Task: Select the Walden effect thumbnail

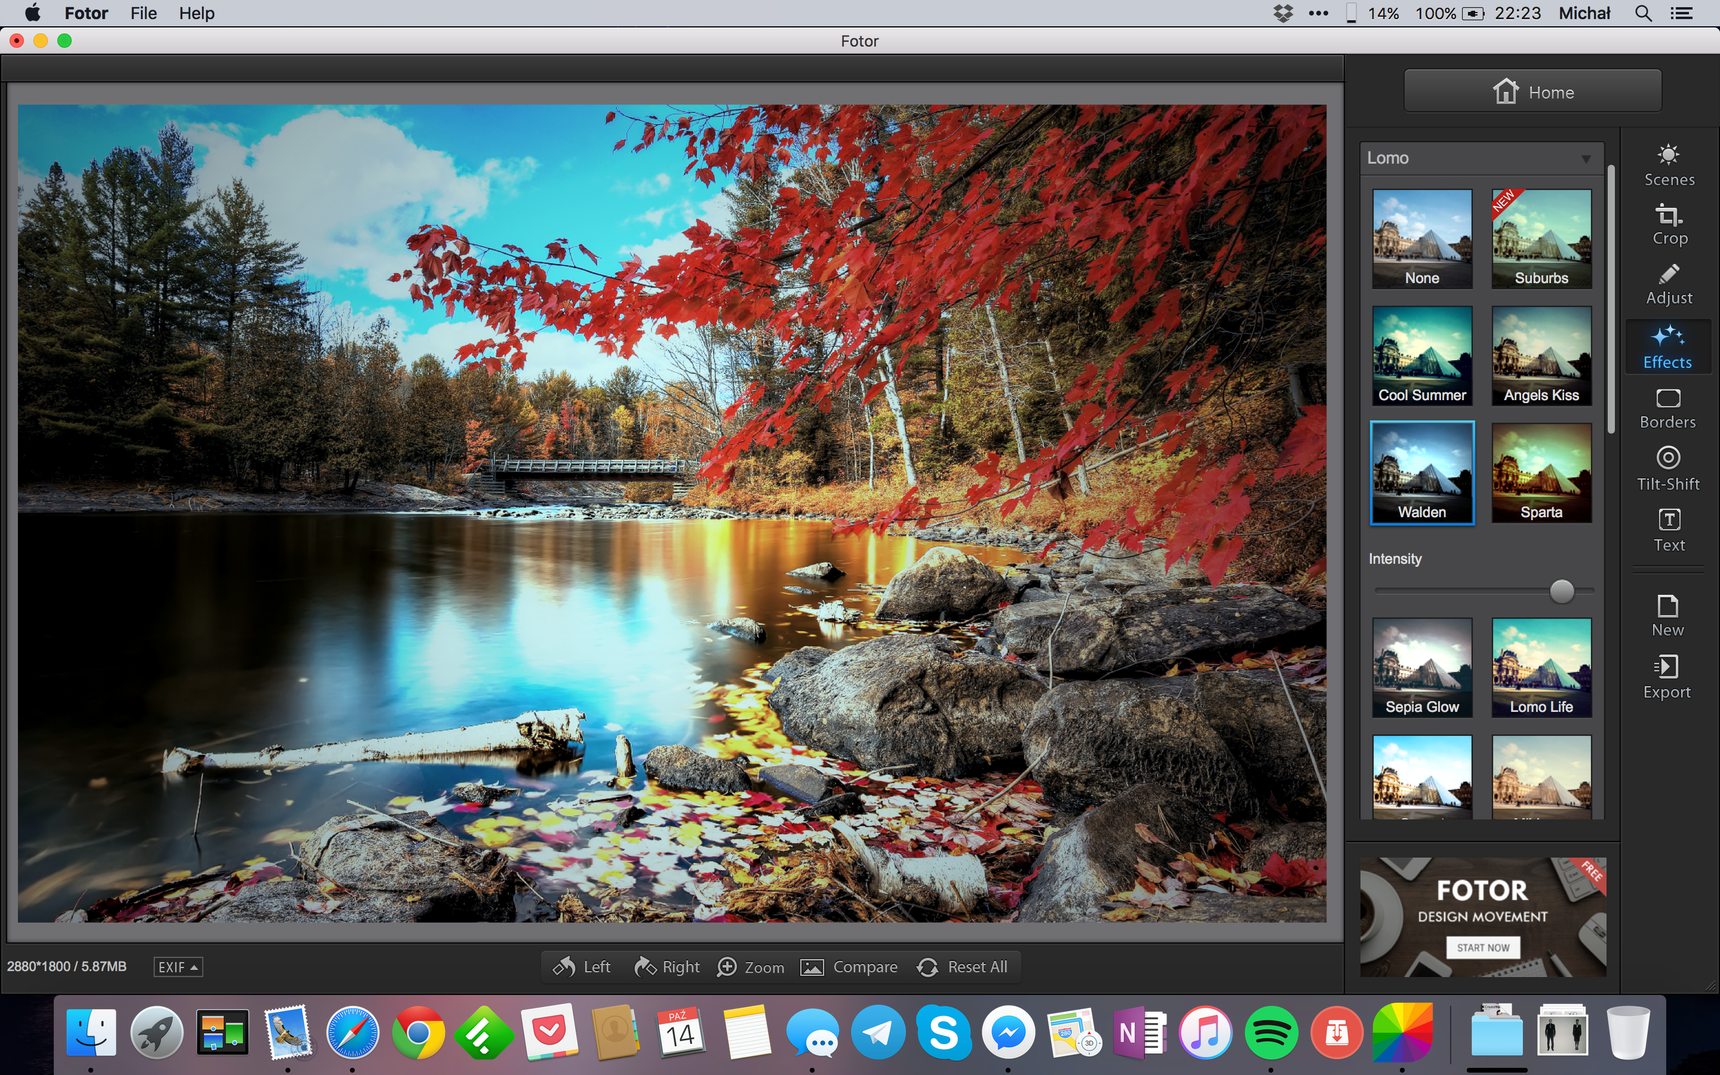Action: coord(1422,473)
